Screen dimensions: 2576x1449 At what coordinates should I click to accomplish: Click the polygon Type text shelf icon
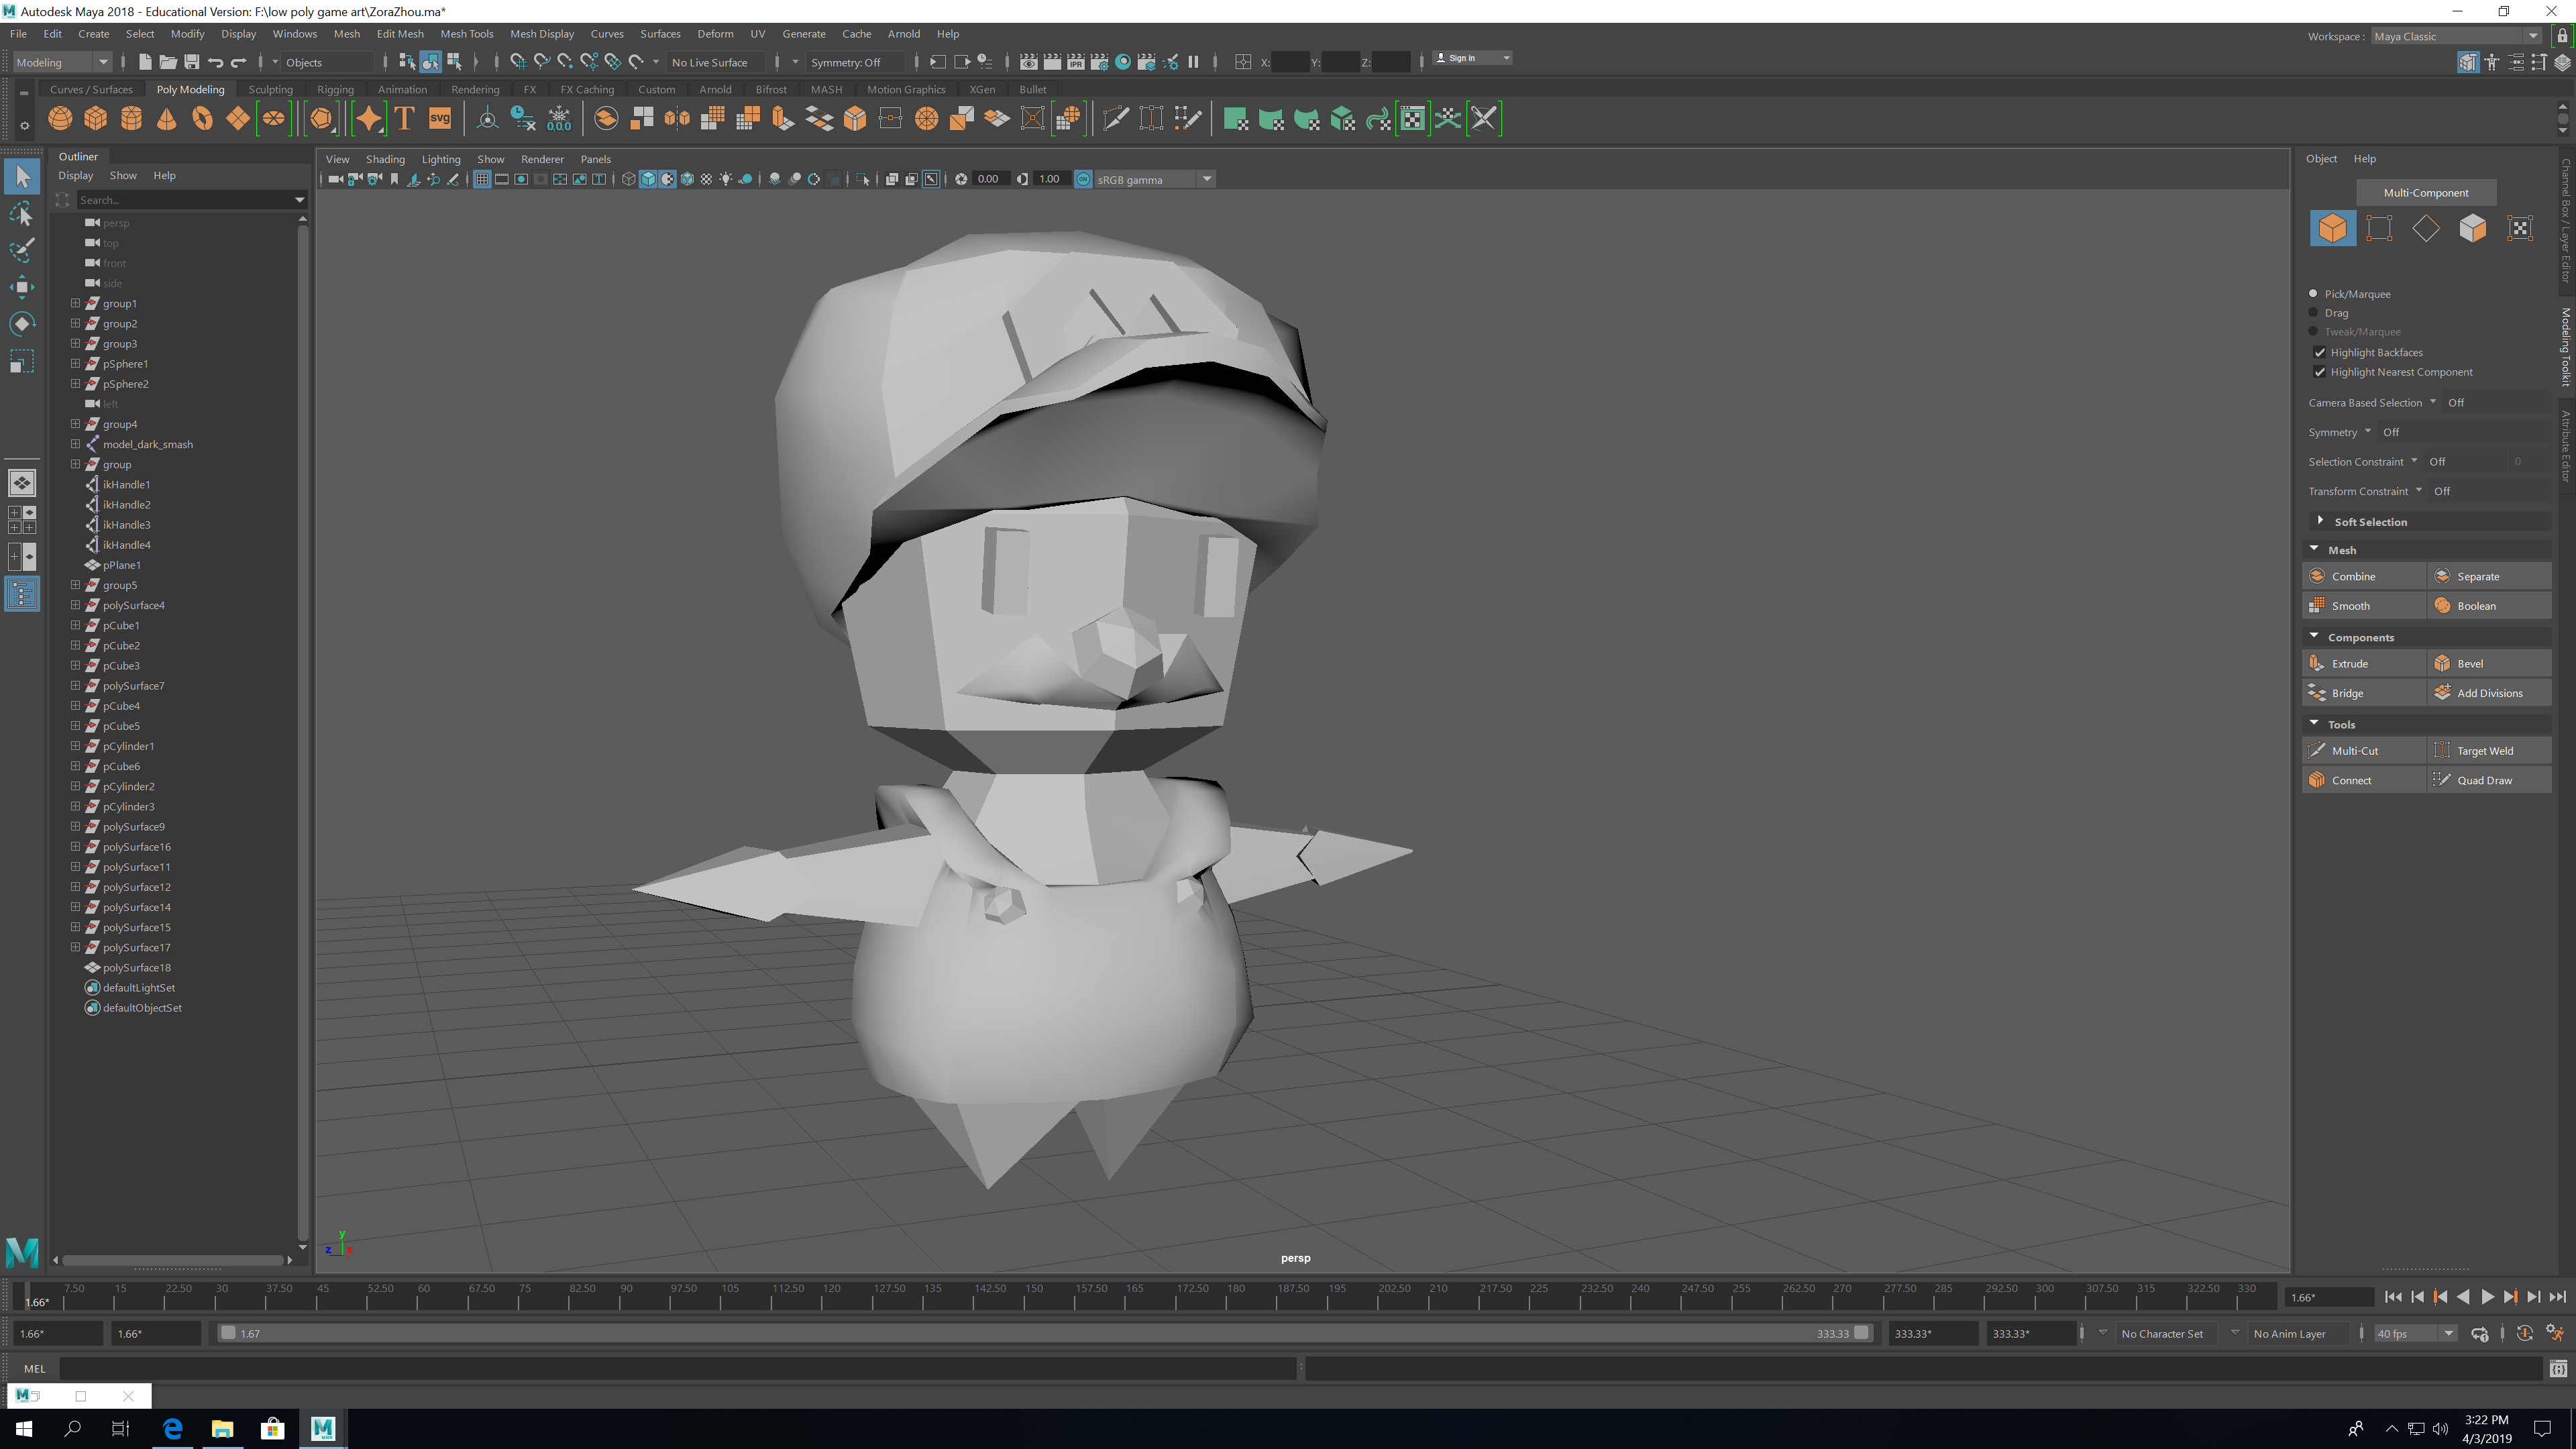405,119
